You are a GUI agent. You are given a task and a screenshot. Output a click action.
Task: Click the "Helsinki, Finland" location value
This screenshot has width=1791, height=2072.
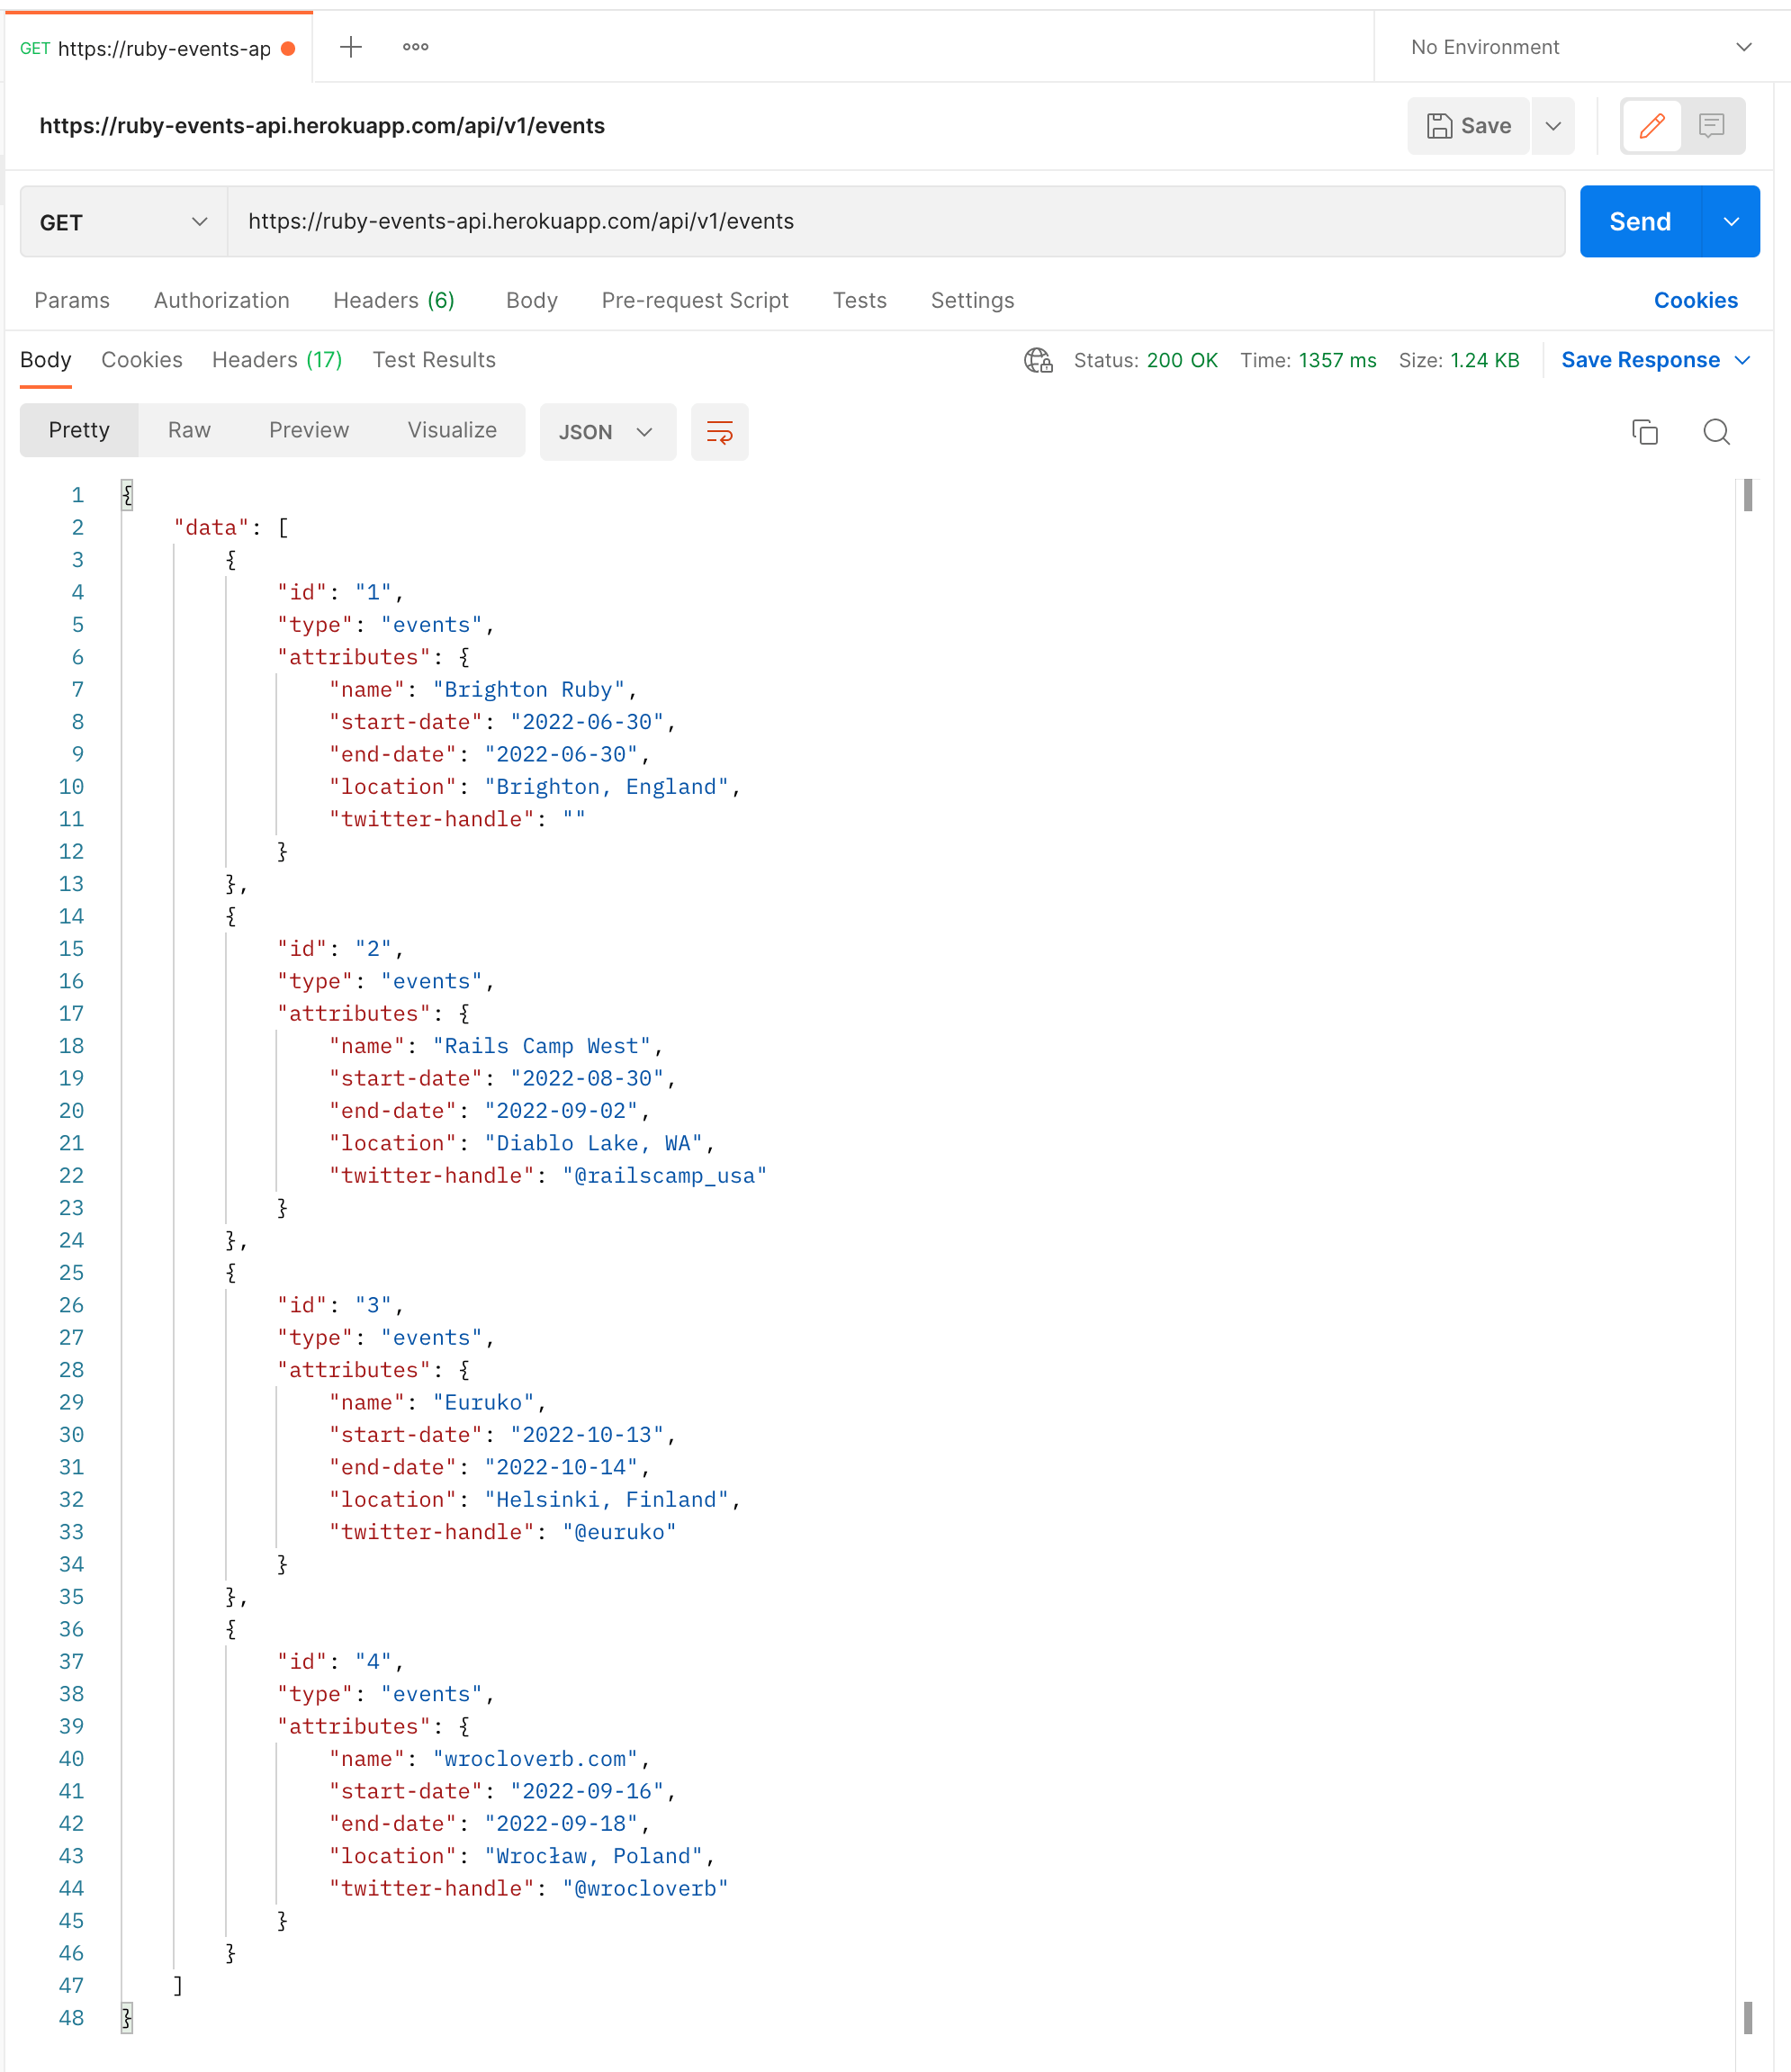[x=606, y=1500]
